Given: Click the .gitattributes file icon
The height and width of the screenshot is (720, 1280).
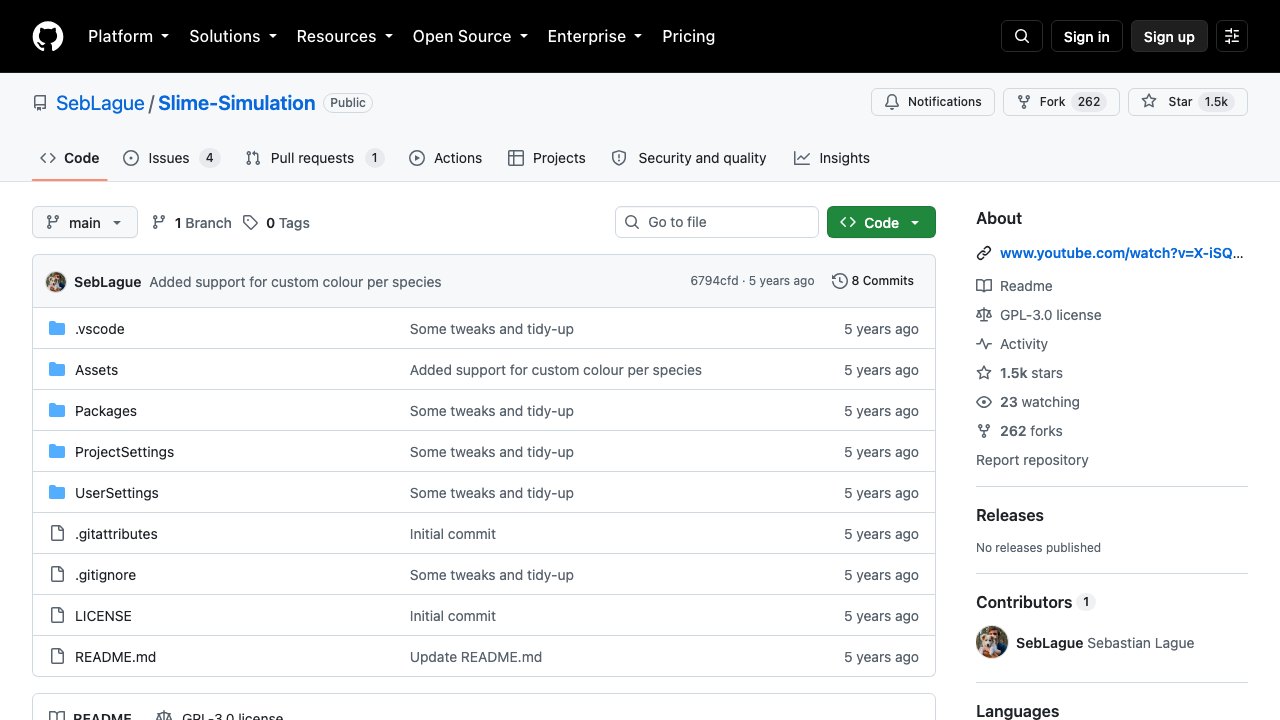Looking at the screenshot, I should point(57,534).
